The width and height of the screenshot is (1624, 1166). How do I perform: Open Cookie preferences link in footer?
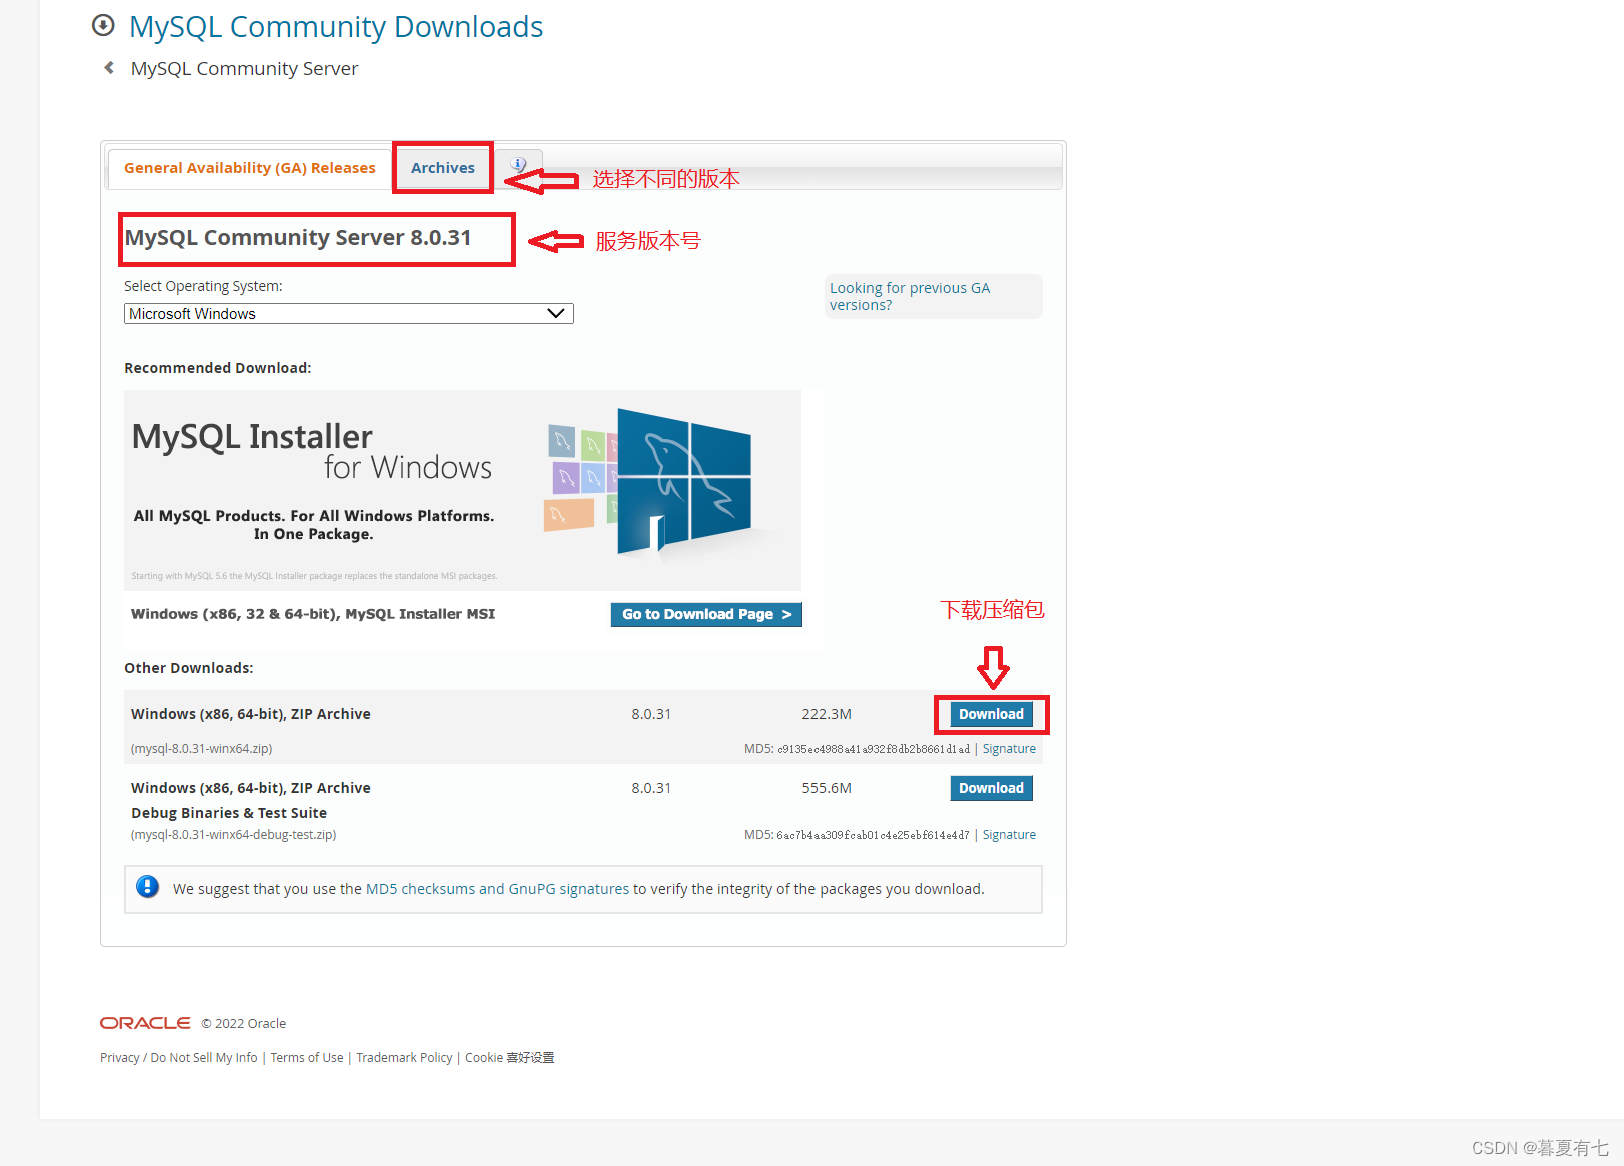click(x=510, y=1058)
